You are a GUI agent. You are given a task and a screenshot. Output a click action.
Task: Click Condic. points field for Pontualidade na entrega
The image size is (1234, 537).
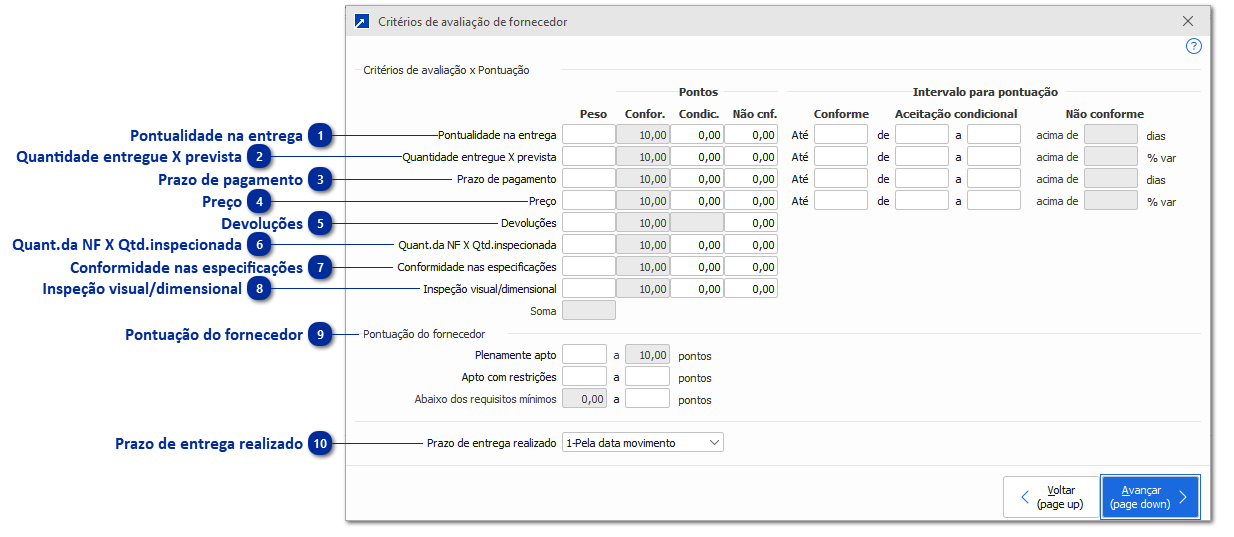(x=697, y=134)
